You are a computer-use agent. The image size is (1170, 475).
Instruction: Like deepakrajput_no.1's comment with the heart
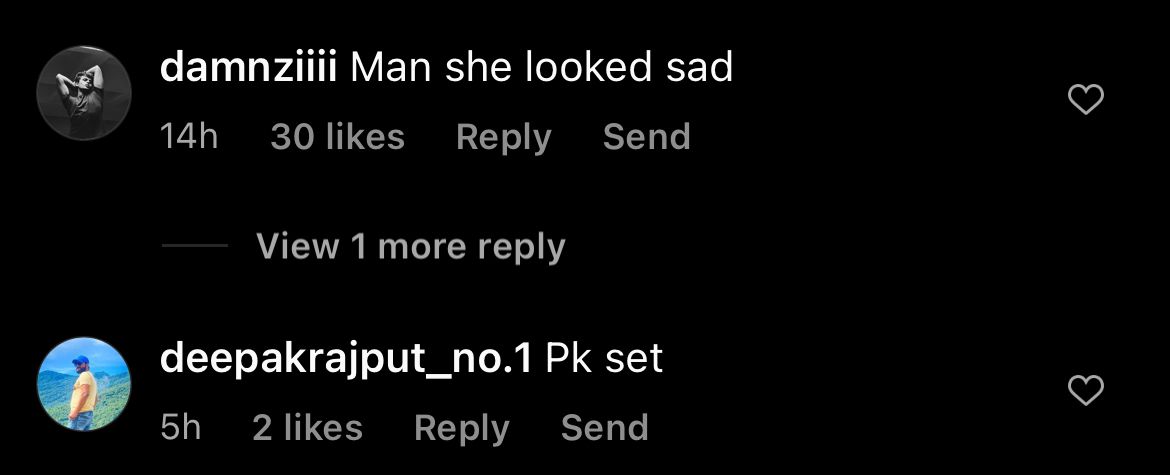[x=1086, y=390]
